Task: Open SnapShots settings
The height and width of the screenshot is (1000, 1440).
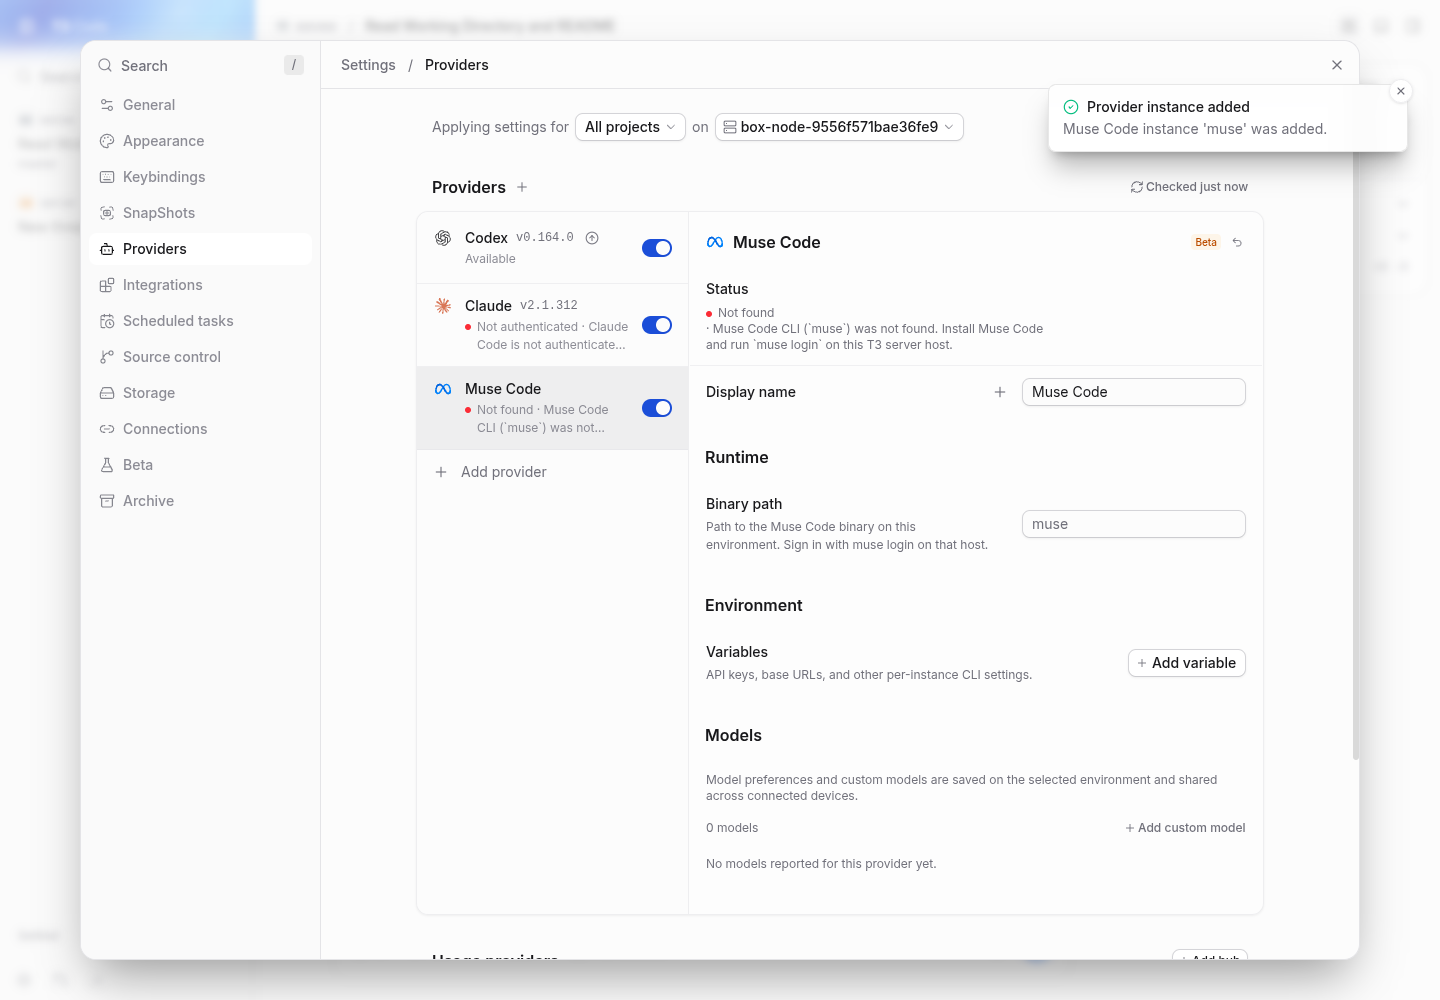Action: pos(200,213)
